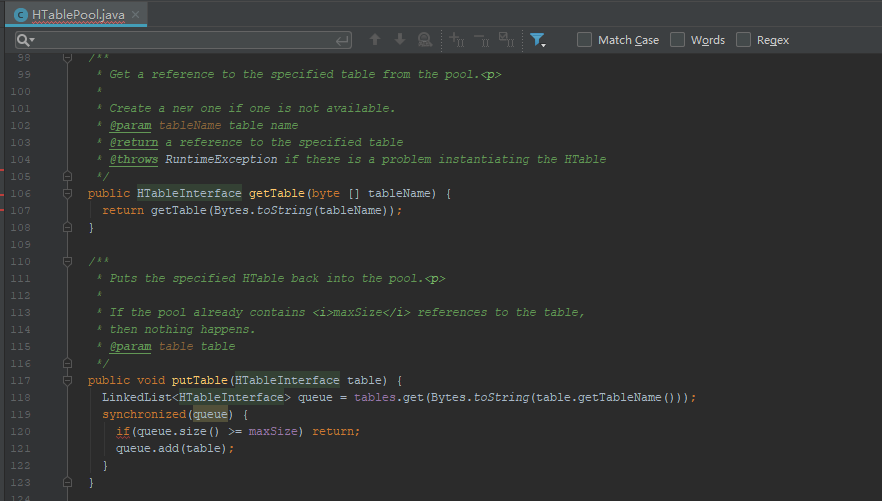Open the search history magnifier dropdown
The width and height of the screenshot is (882, 501).
point(26,40)
